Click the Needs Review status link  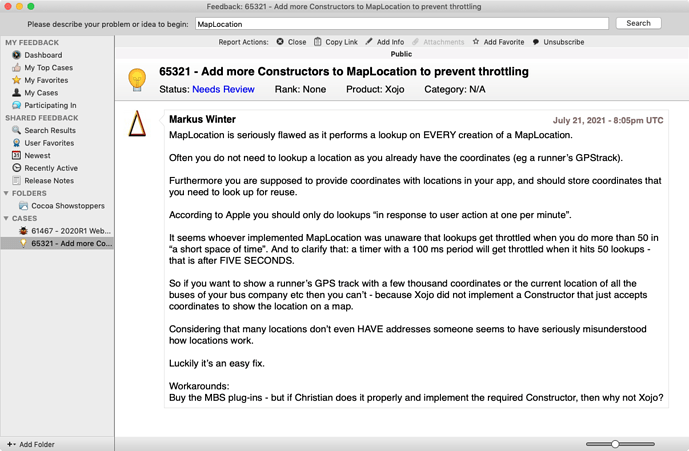click(x=223, y=89)
